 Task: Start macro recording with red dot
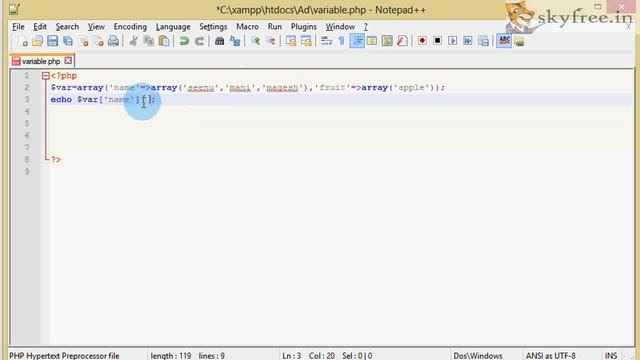[x=422, y=41]
